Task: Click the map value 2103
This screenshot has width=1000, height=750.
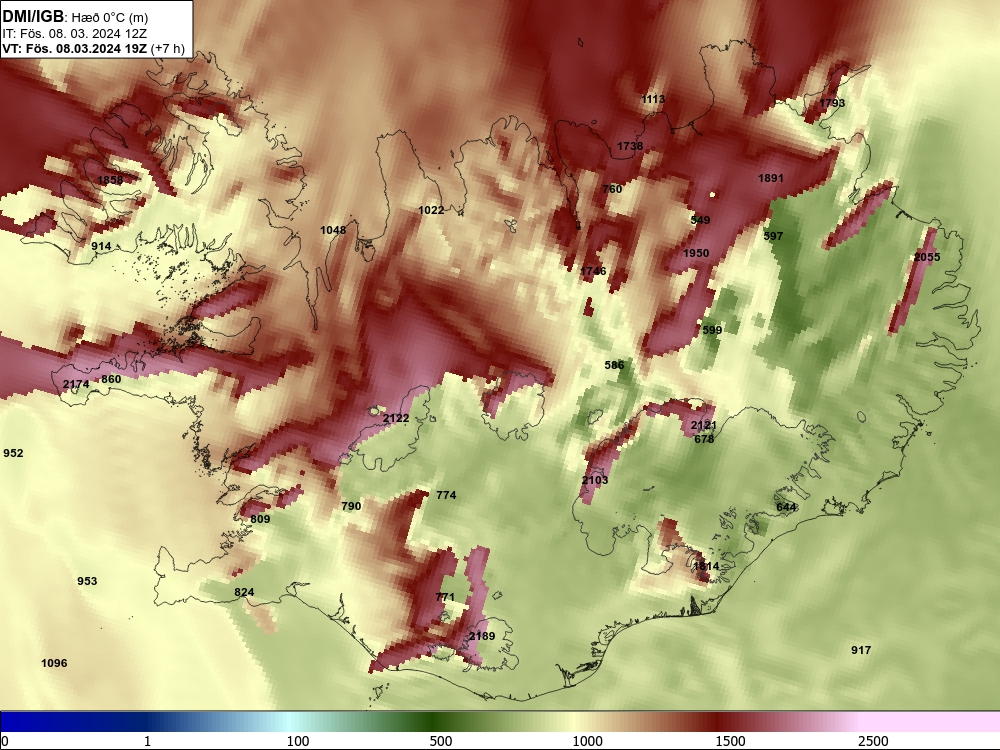Action: click(x=595, y=480)
